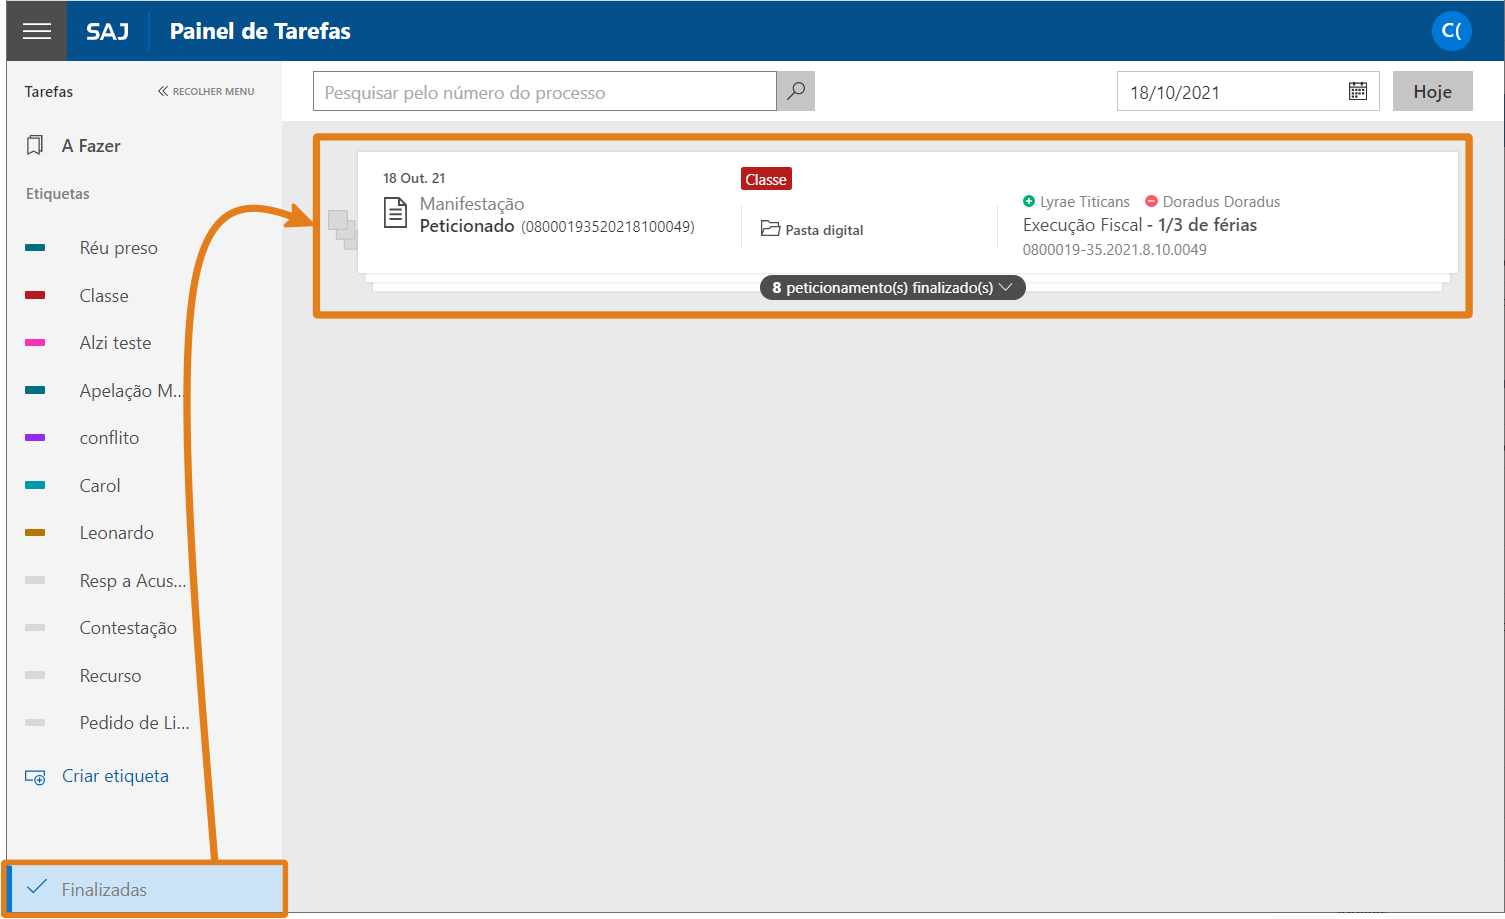Click the SAJ logo
1505x919 pixels.
pos(107,32)
